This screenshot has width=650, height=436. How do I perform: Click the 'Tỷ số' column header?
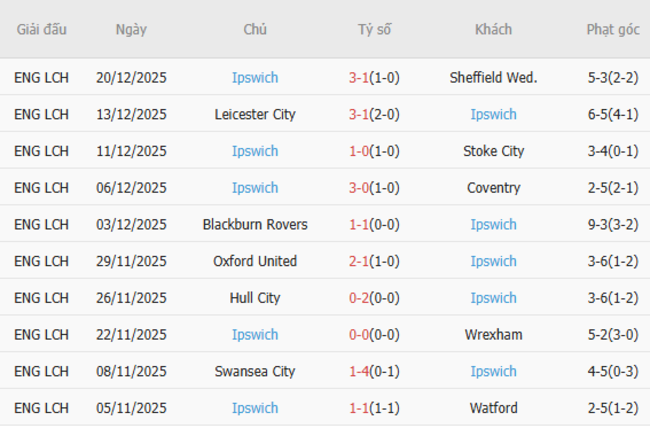[x=375, y=29]
